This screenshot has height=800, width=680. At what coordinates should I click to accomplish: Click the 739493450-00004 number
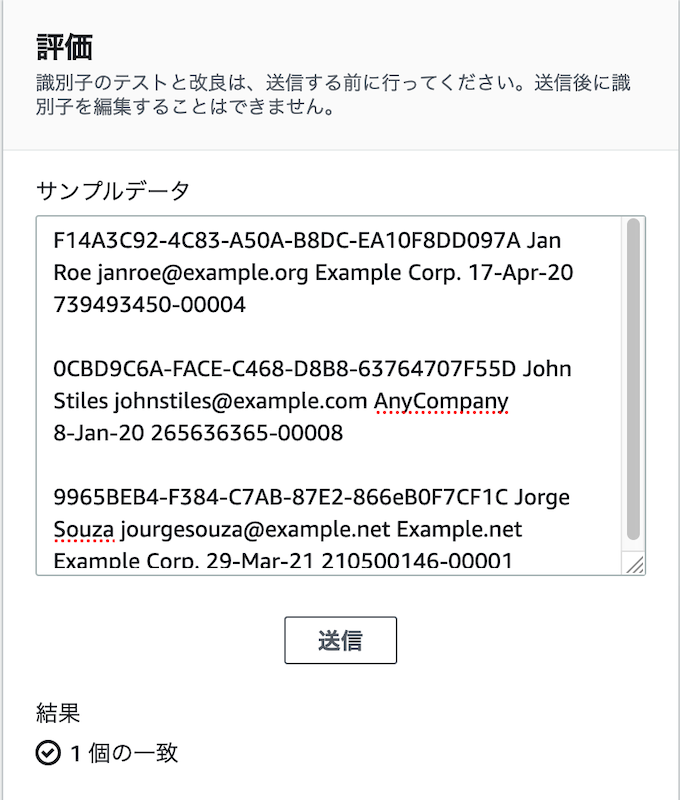(149, 306)
